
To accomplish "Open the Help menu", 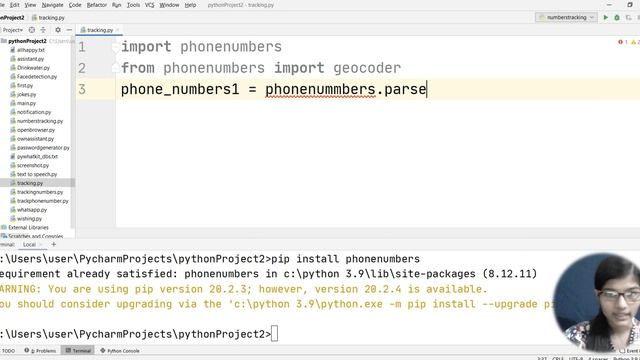I will click(190, 5).
